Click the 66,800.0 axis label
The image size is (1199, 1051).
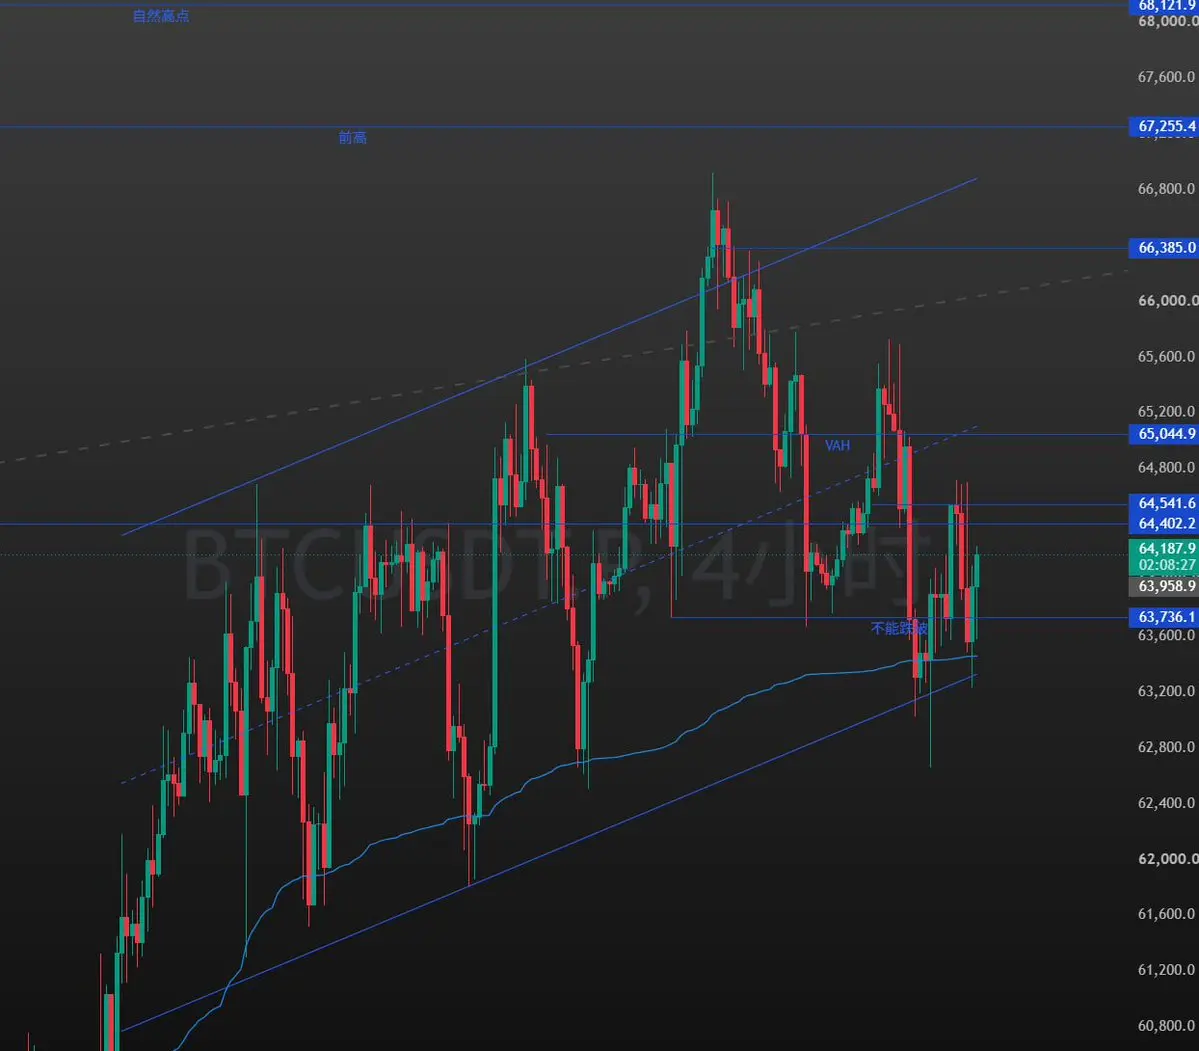(x=1168, y=189)
